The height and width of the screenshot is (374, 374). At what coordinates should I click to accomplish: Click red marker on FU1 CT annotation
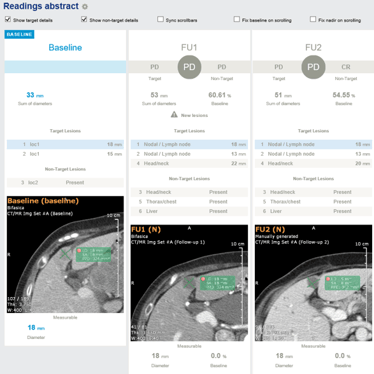pyautogui.click(x=203, y=279)
